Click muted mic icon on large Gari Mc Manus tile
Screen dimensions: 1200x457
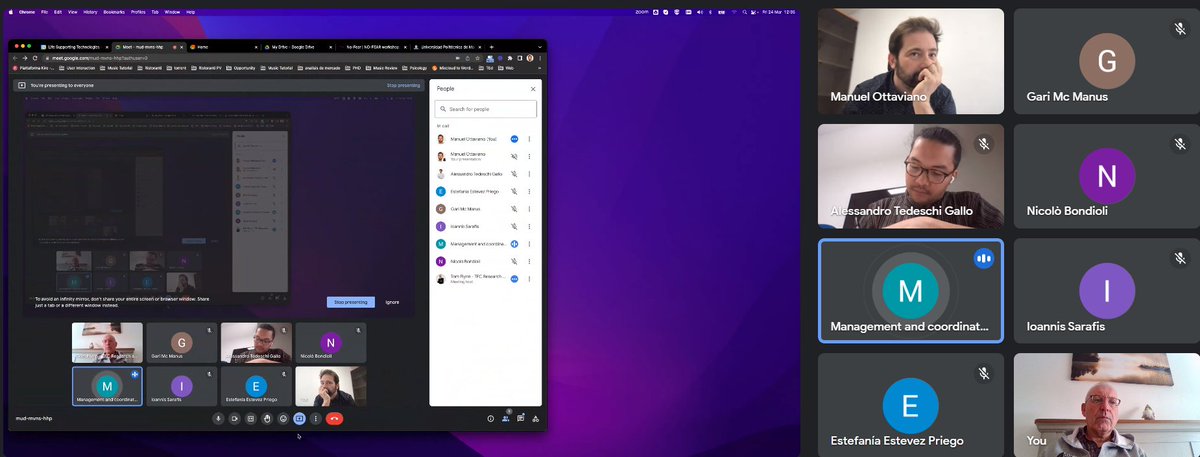(x=1180, y=30)
